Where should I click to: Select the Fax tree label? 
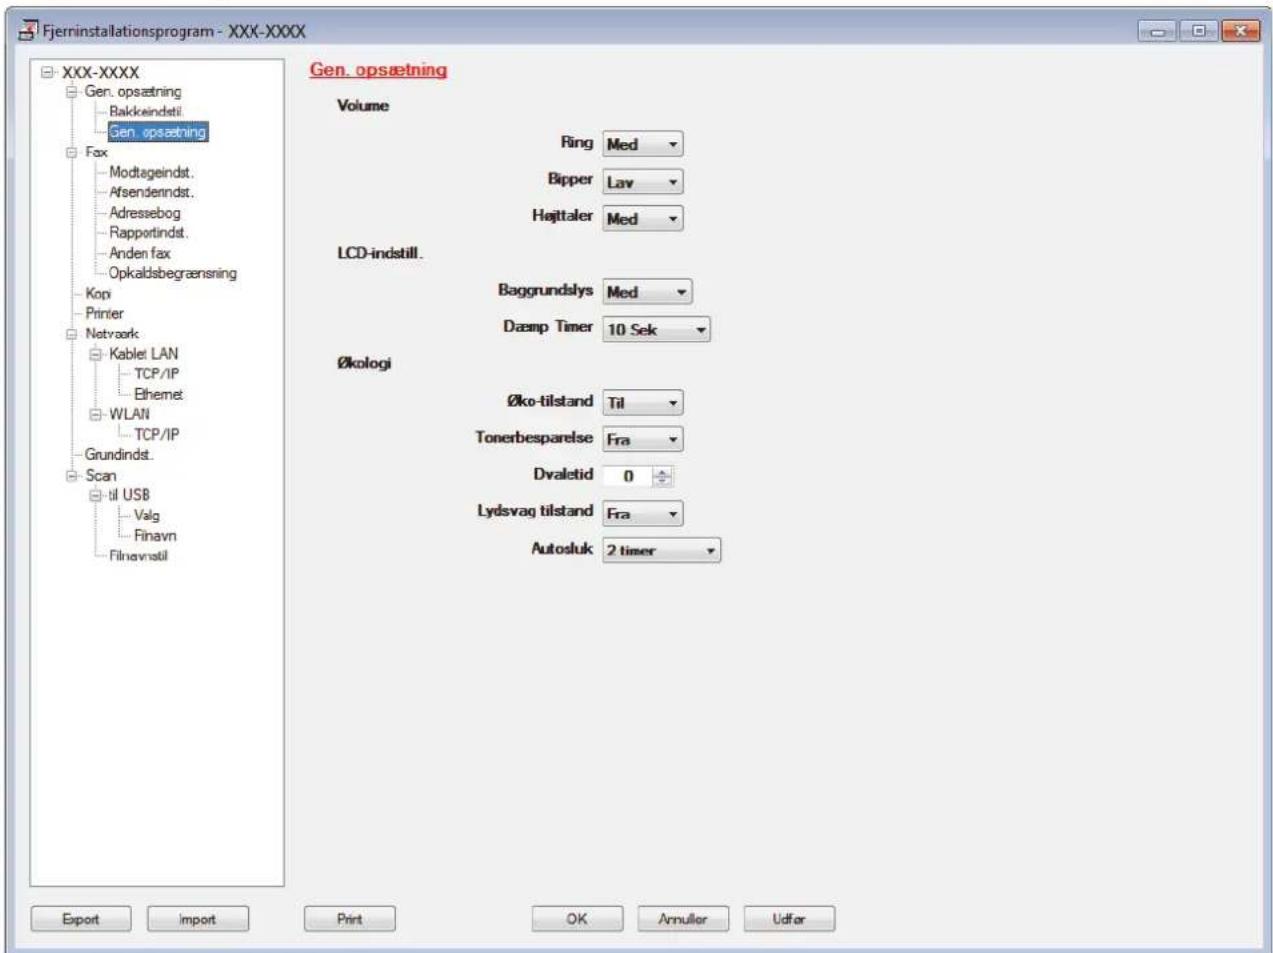[x=96, y=152]
